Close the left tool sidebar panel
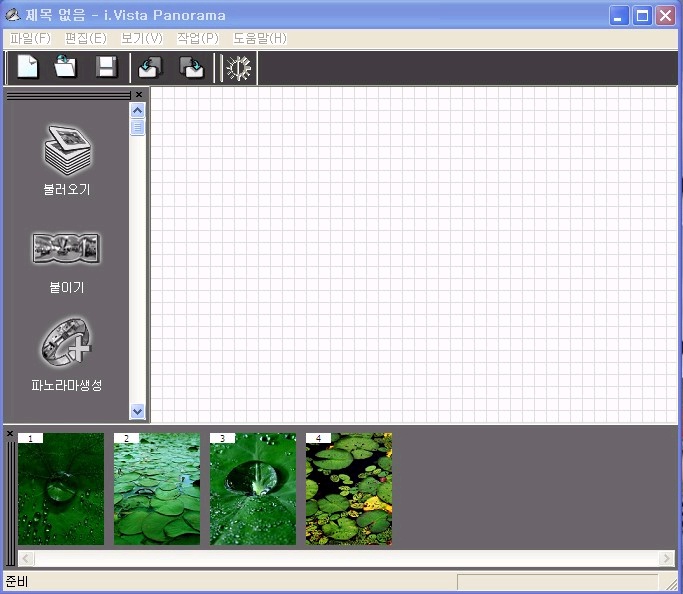Image resolution: width=683 pixels, height=594 pixels. (x=139, y=95)
